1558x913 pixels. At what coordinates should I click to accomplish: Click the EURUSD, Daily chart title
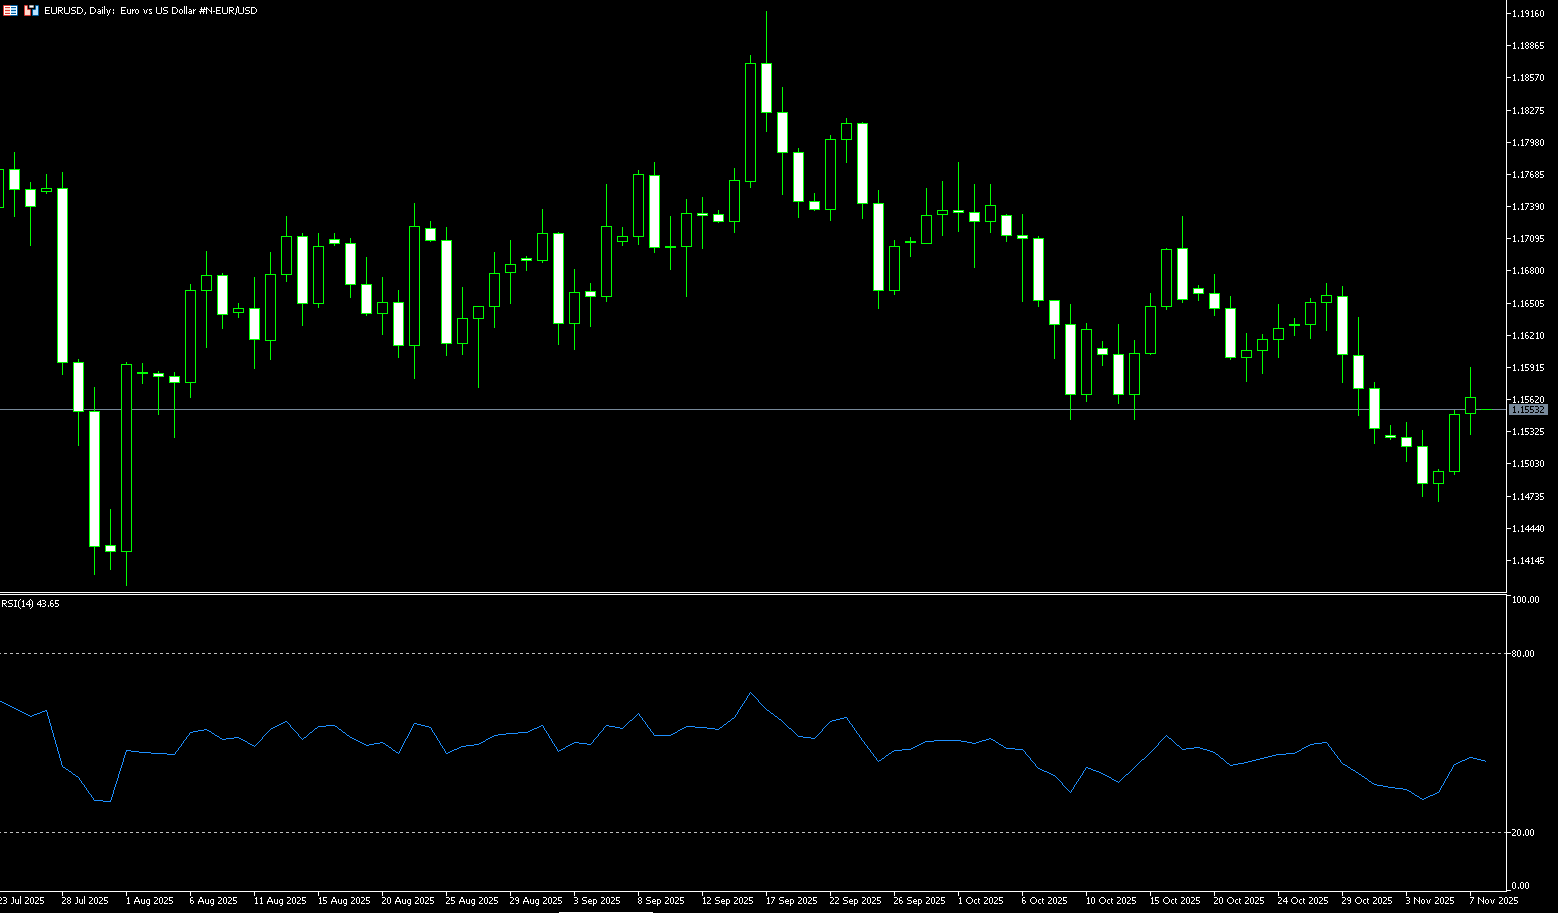150,10
